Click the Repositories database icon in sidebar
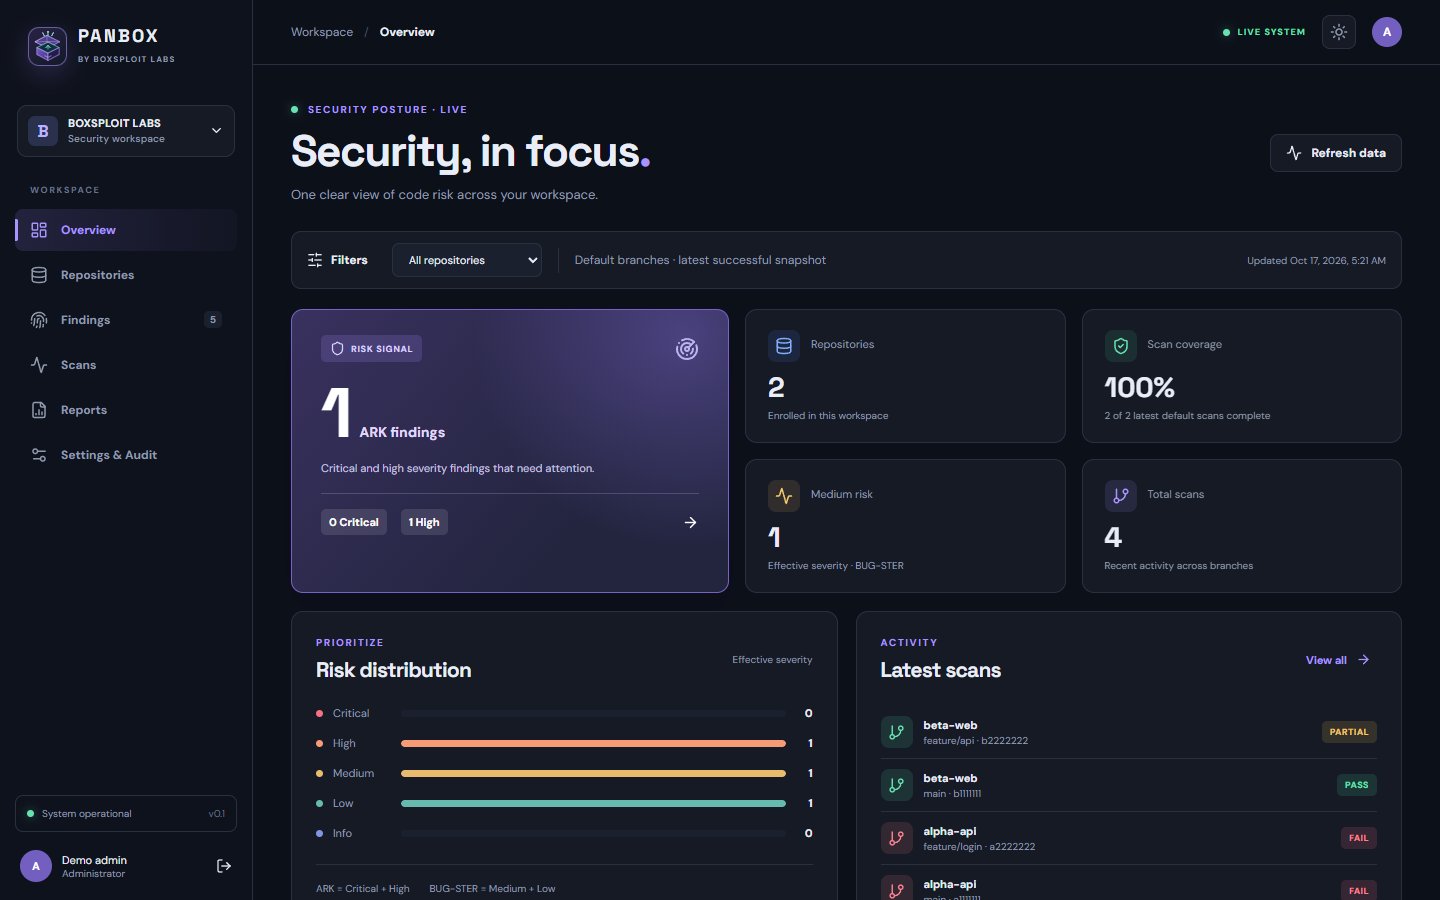This screenshot has width=1440, height=900. 39,275
